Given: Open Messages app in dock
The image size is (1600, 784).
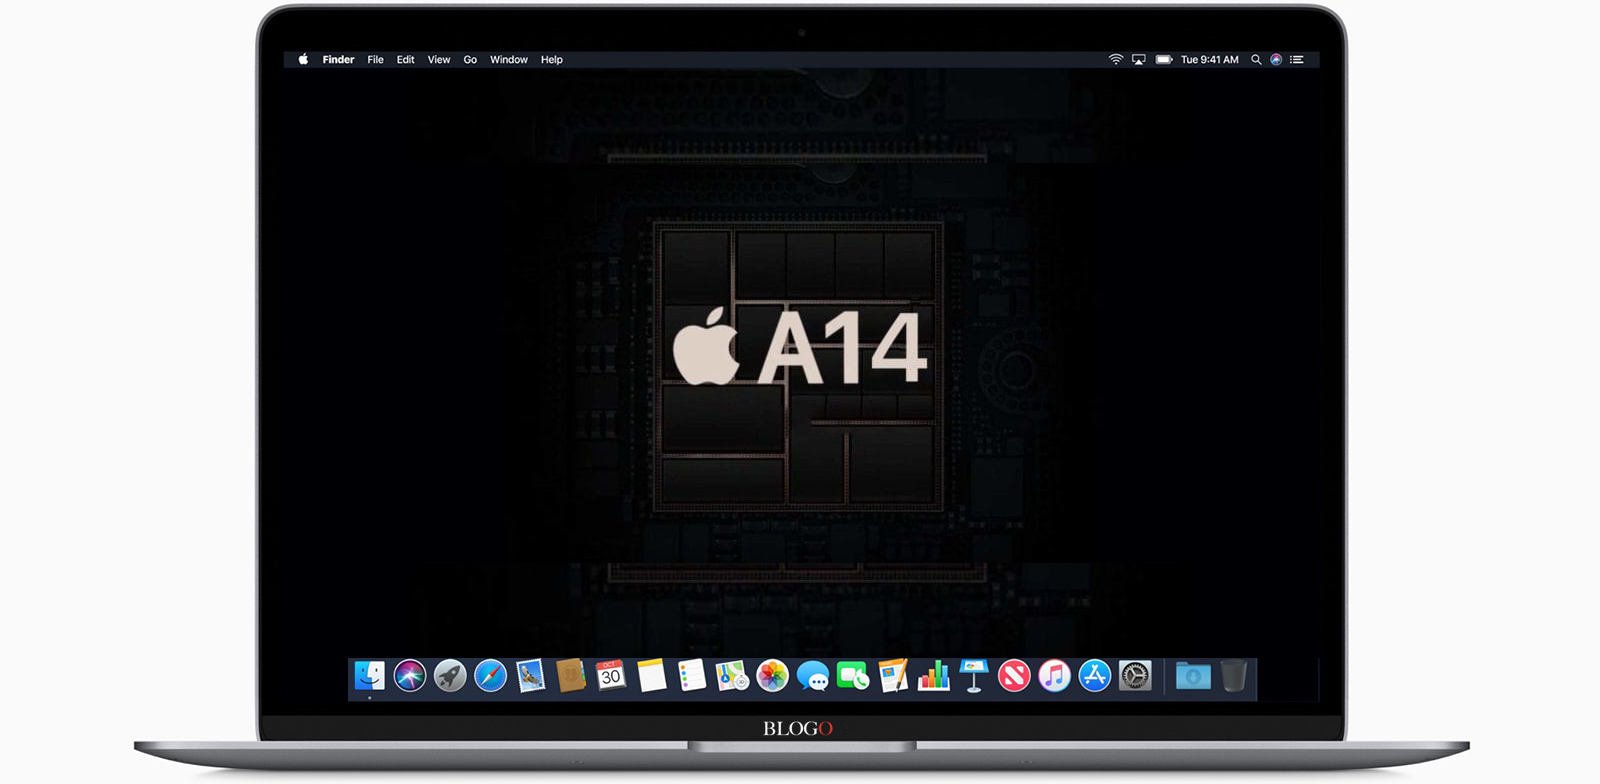Looking at the screenshot, I should [x=813, y=677].
